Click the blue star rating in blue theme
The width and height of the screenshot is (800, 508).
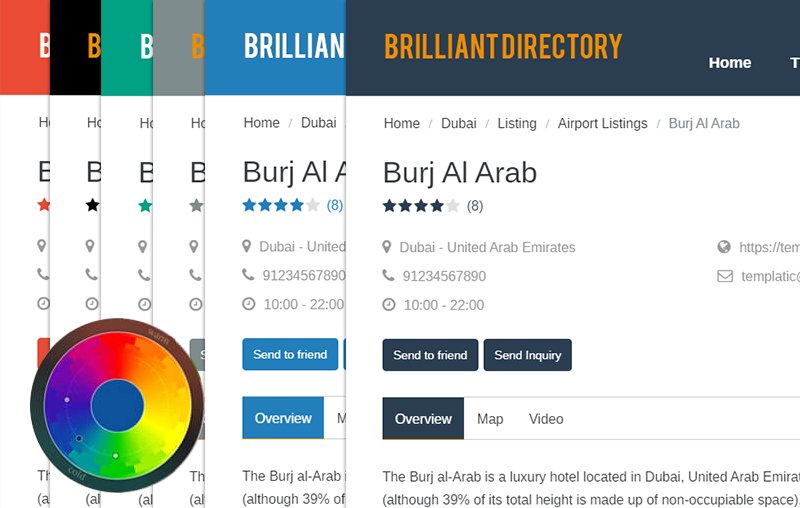tap(281, 206)
